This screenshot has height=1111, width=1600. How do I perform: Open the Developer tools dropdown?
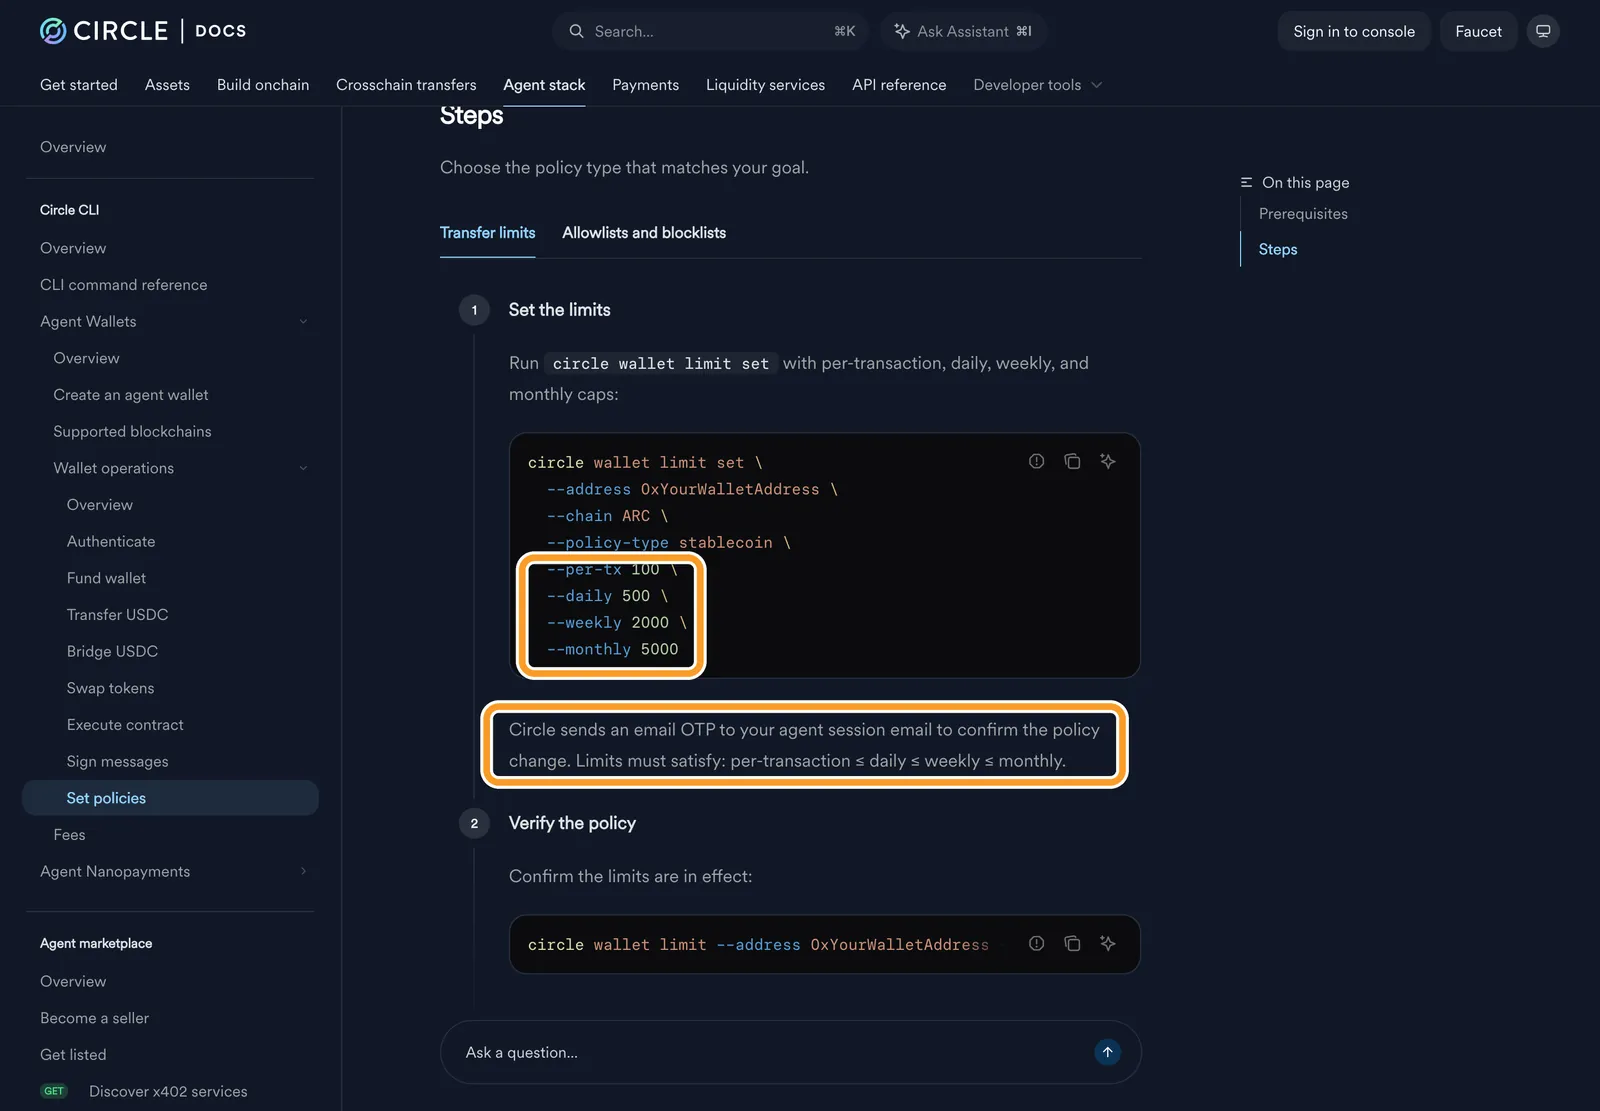(x=1037, y=85)
